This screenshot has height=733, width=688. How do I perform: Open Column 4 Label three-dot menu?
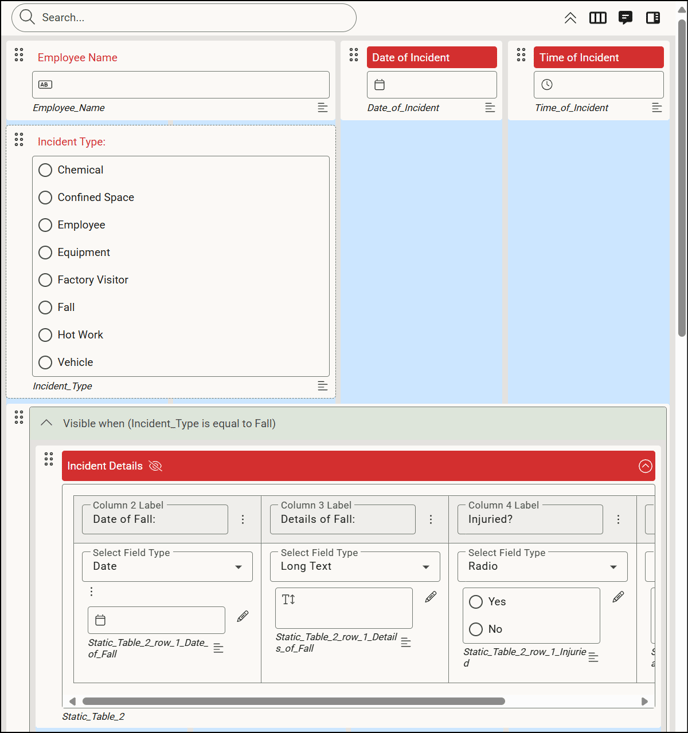(618, 519)
